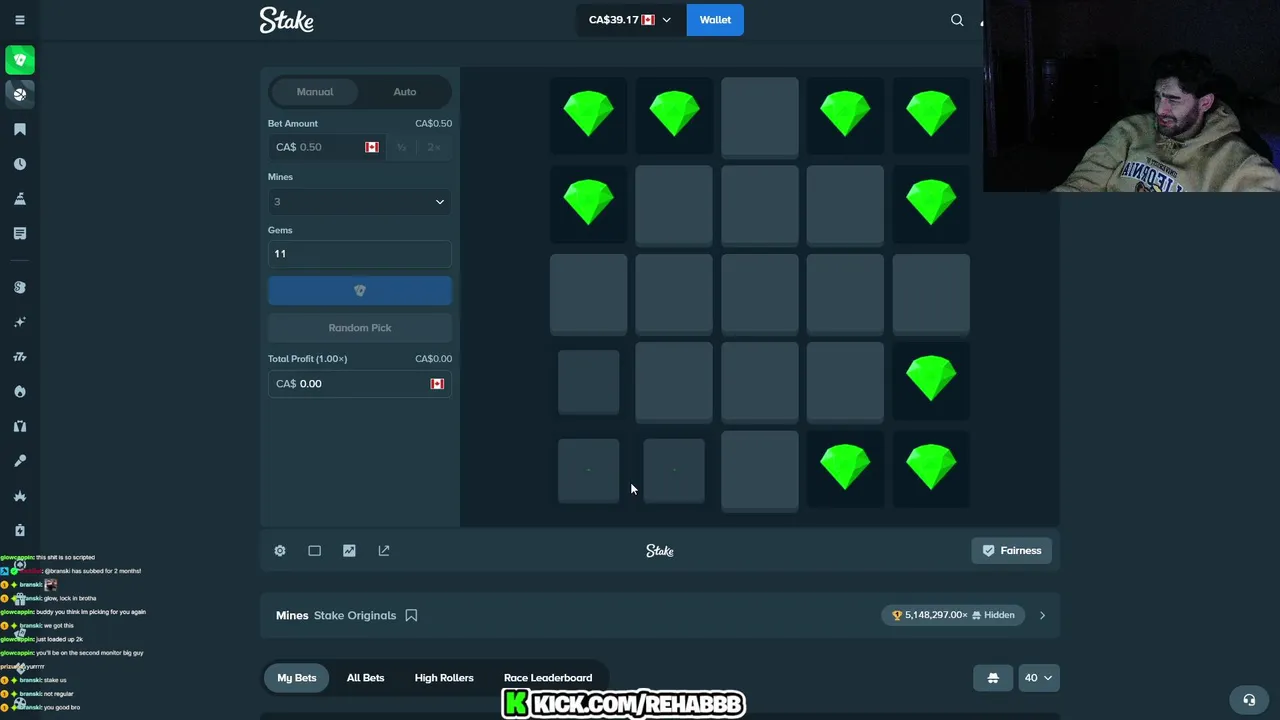The height and width of the screenshot is (720, 1280).
Task: Open the live support headset icon
Action: pyautogui.click(x=1248, y=700)
